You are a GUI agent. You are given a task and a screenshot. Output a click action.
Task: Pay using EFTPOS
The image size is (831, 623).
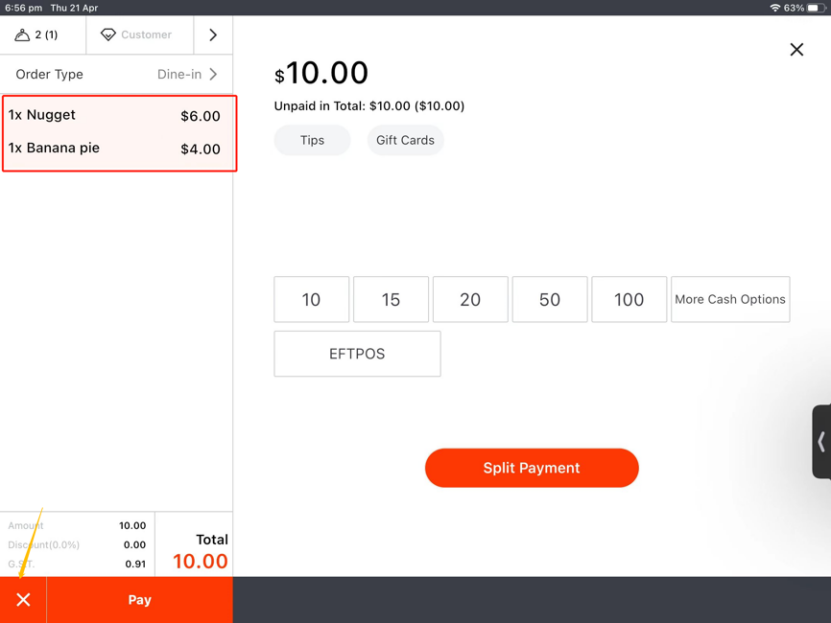pyautogui.click(x=357, y=354)
